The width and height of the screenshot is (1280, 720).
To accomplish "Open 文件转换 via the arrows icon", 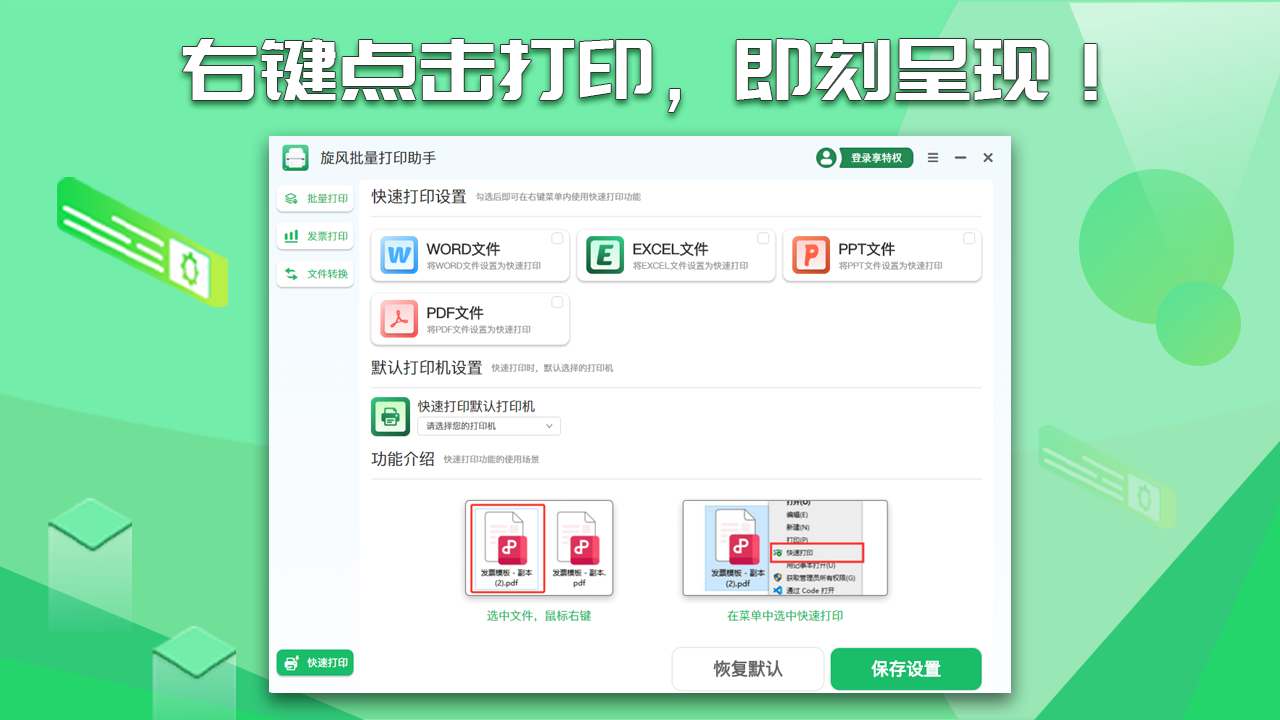I will [x=290, y=273].
